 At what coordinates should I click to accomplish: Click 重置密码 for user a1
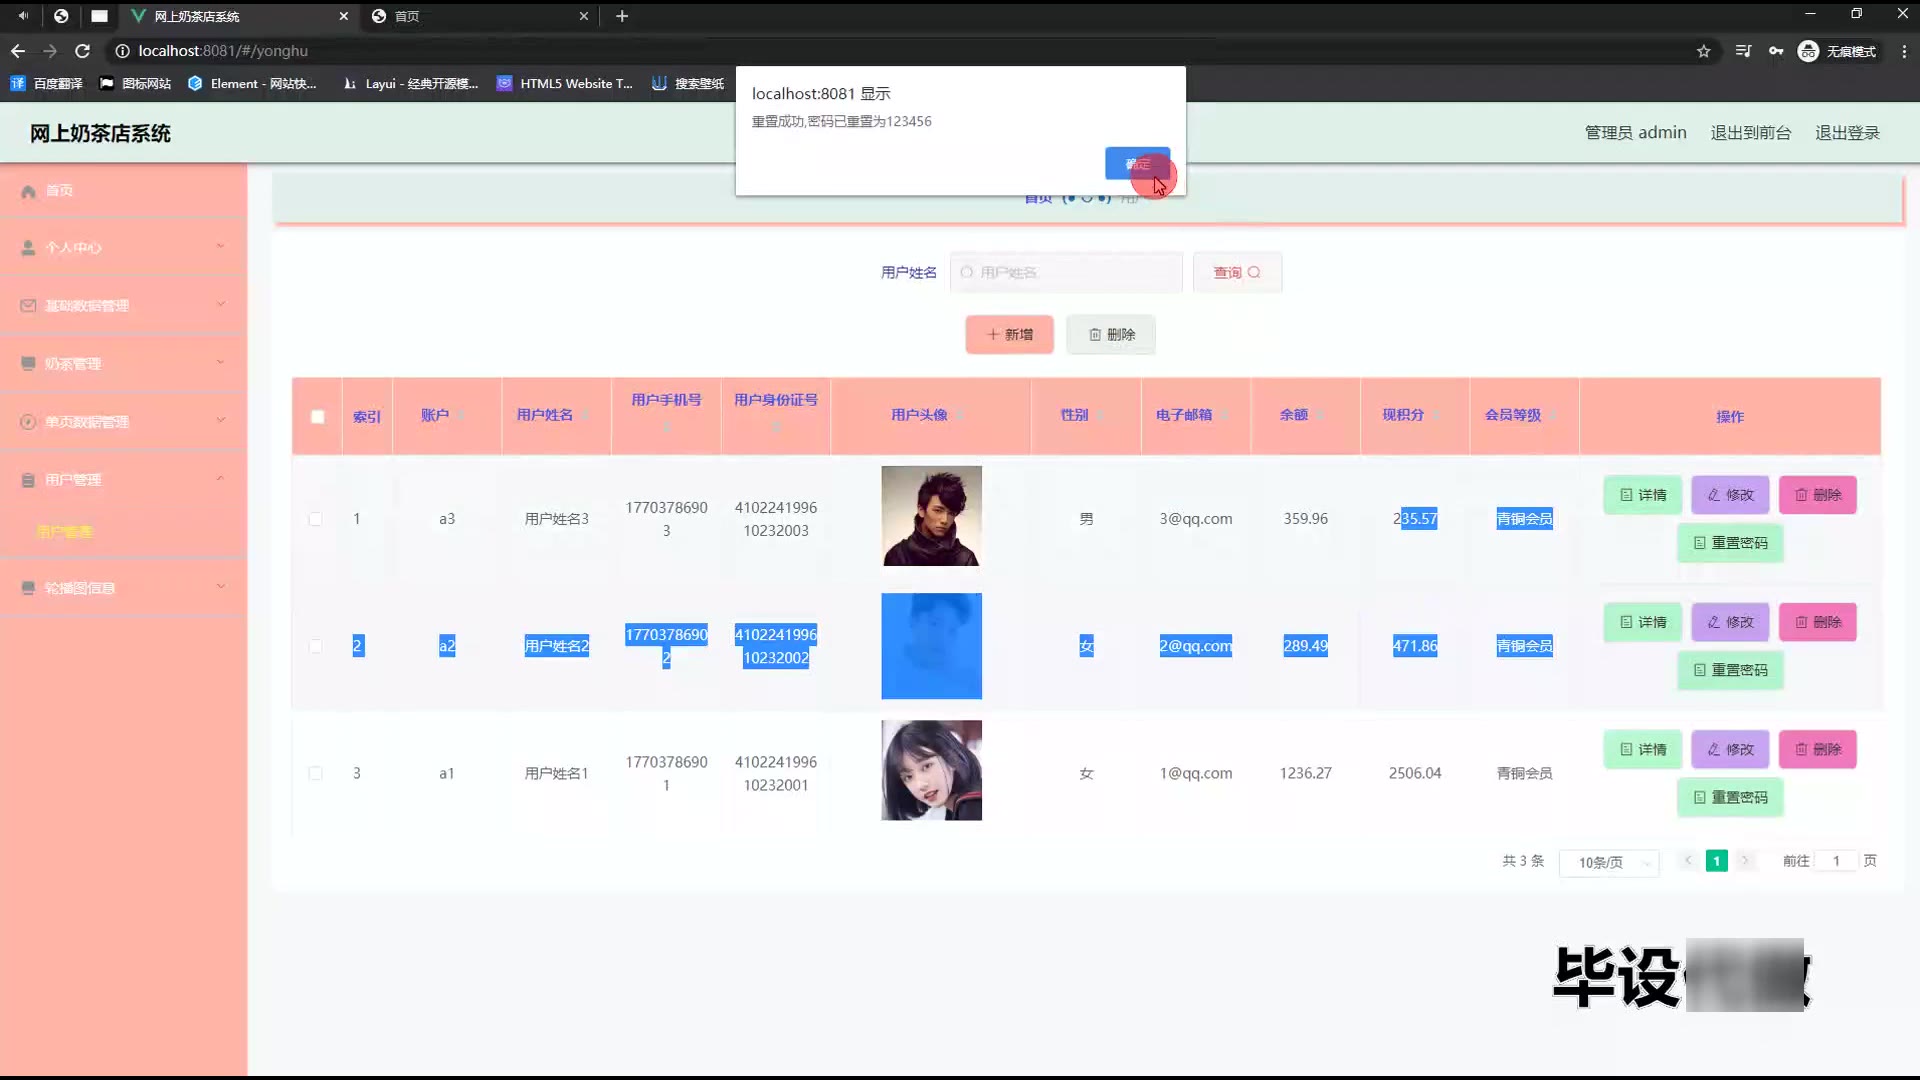tap(1730, 797)
